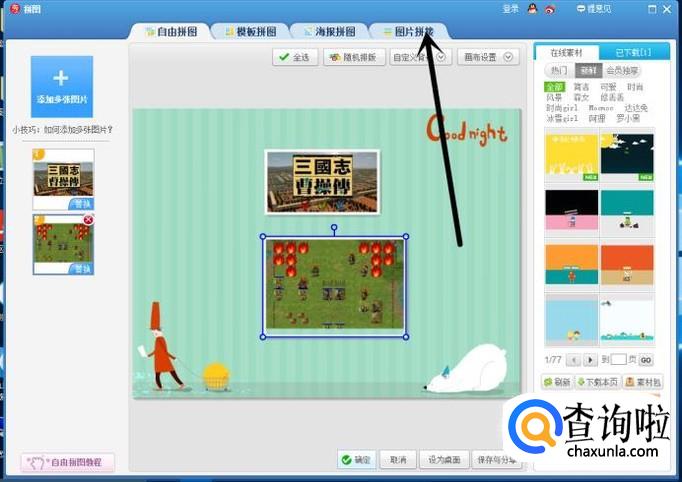Go to next materials page arrow
Viewport: 682px width, 482px height.
click(590, 360)
